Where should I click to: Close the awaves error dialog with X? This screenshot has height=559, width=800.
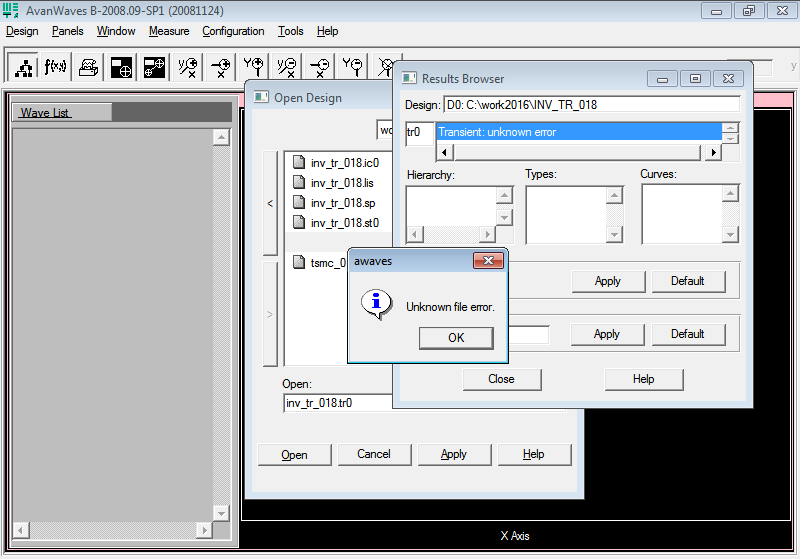tap(488, 261)
